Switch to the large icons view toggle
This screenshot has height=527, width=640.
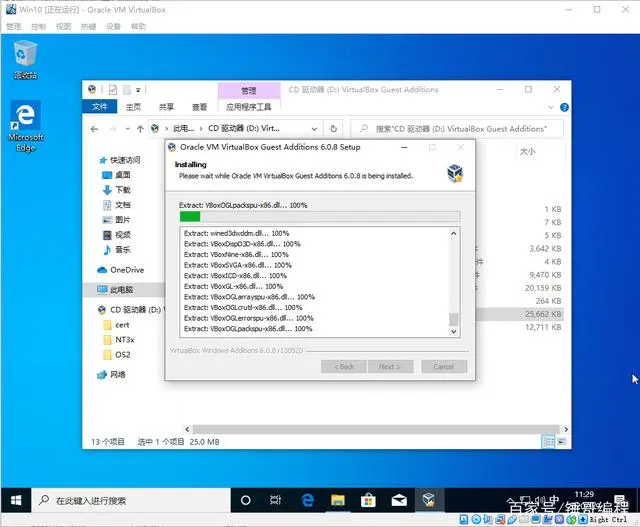562,442
